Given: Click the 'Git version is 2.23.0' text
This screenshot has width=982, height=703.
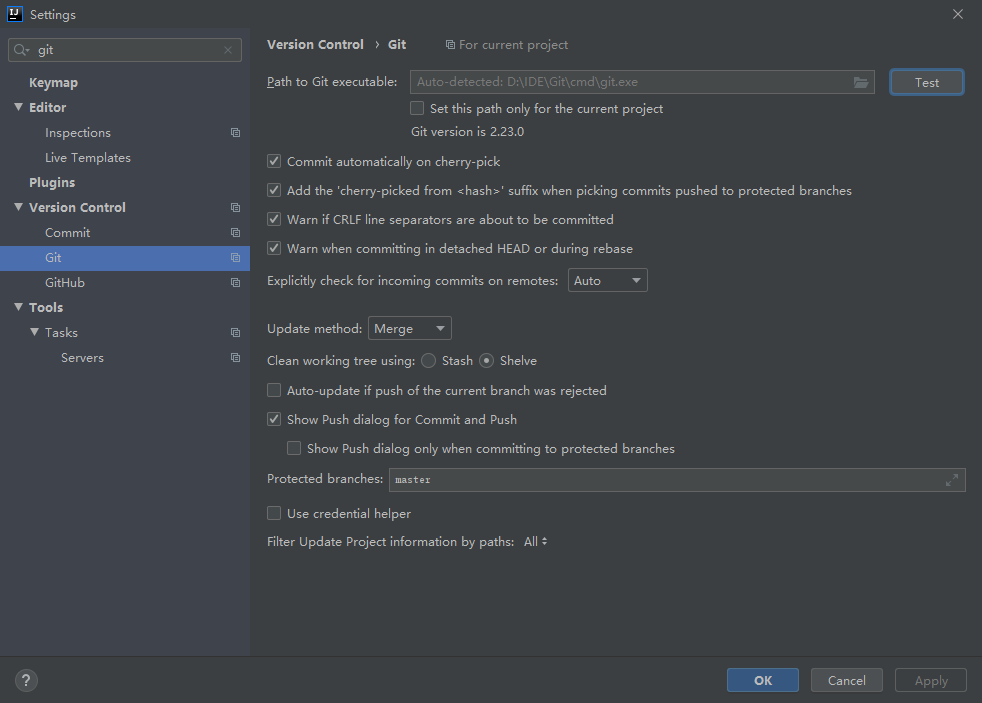Looking at the screenshot, I should pyautogui.click(x=467, y=132).
